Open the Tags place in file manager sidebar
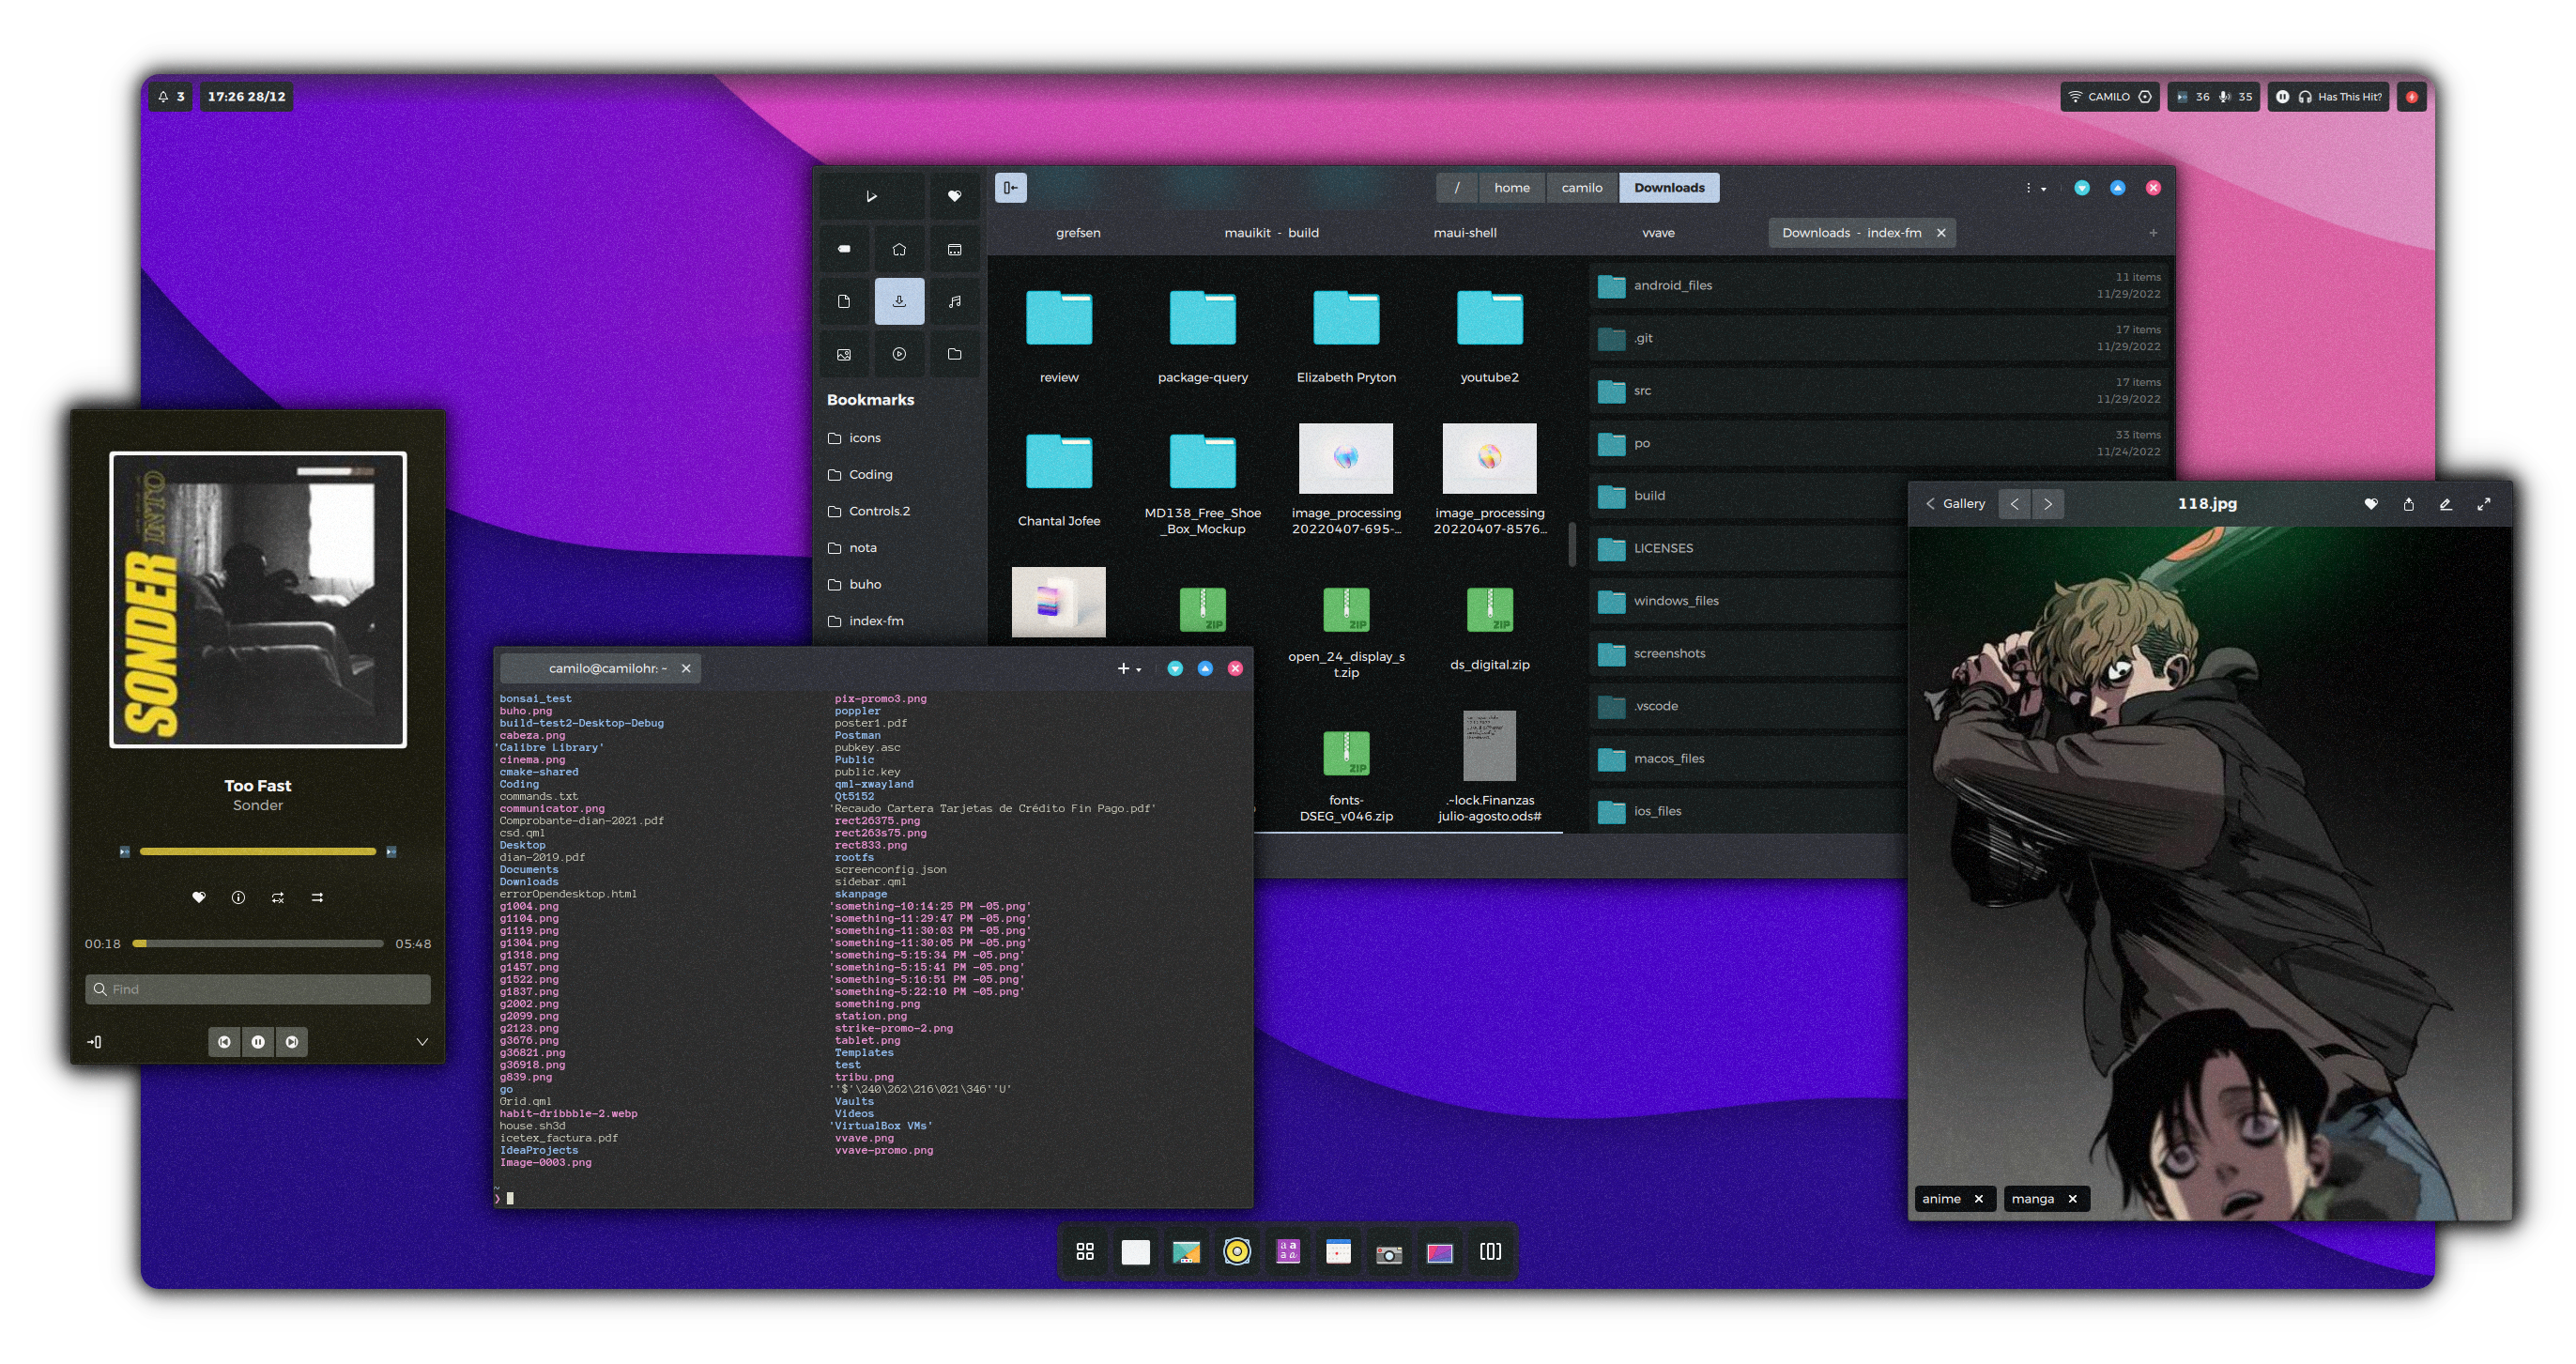Screen dimensions: 2576x1364 (x=844, y=249)
